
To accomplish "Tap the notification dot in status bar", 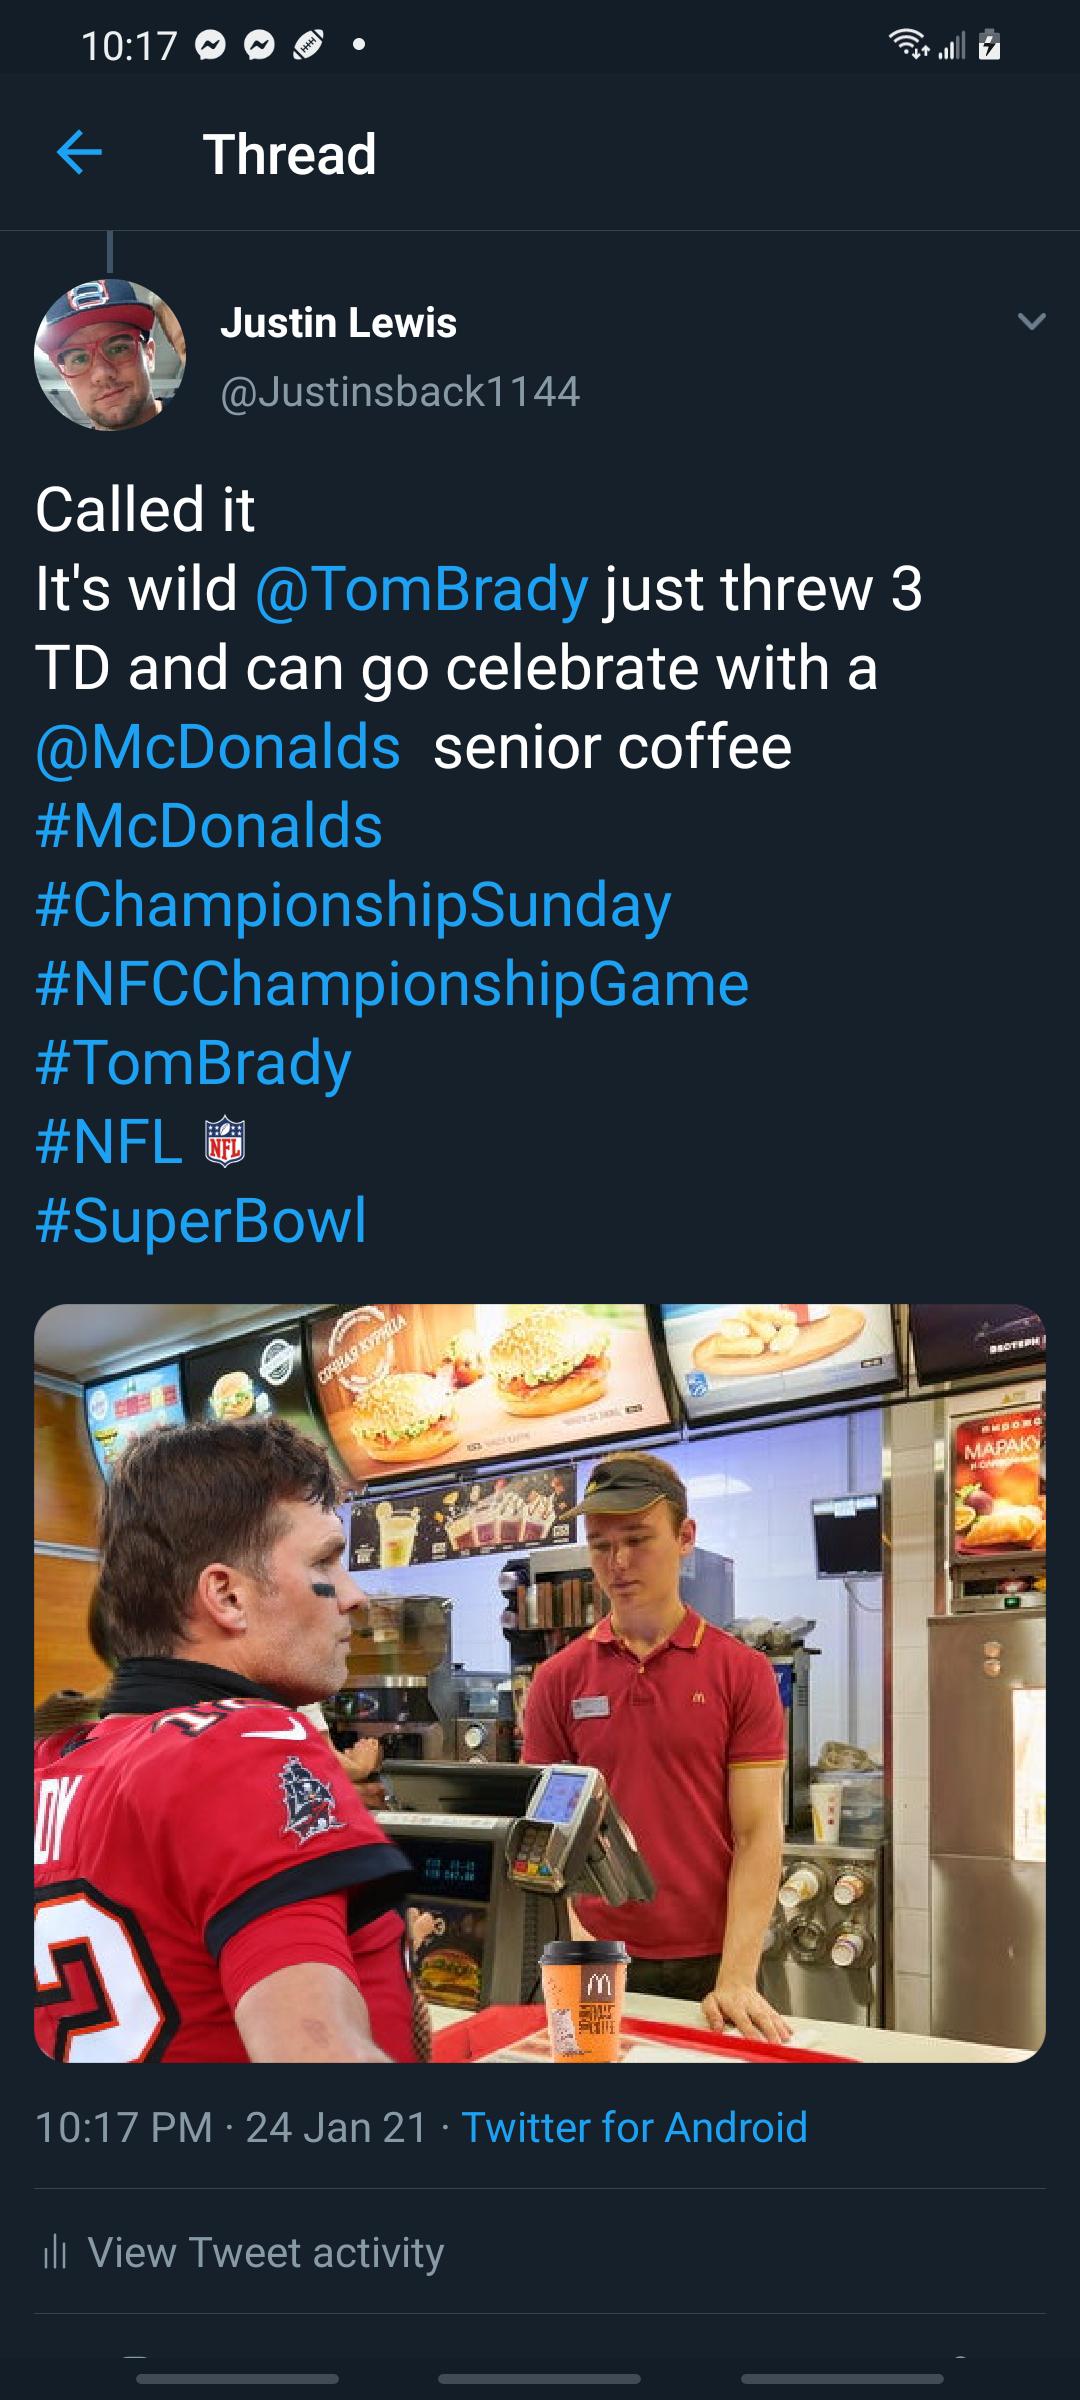I will pos(356,46).
